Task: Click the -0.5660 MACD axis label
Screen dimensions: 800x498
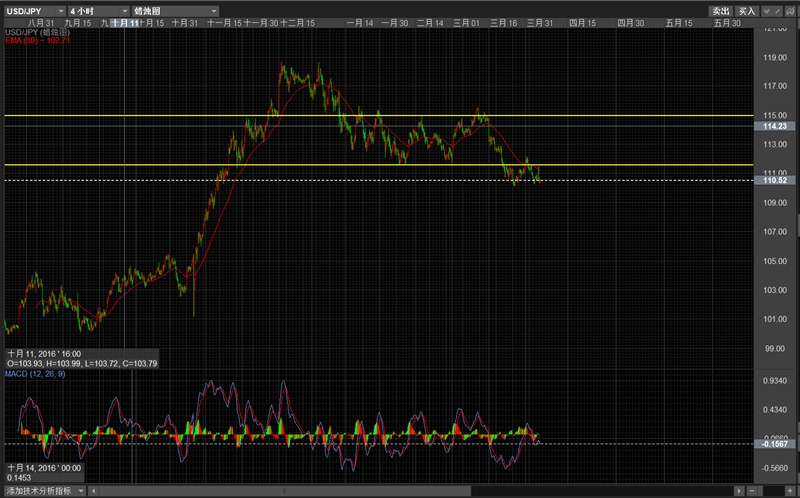Action: click(775, 468)
